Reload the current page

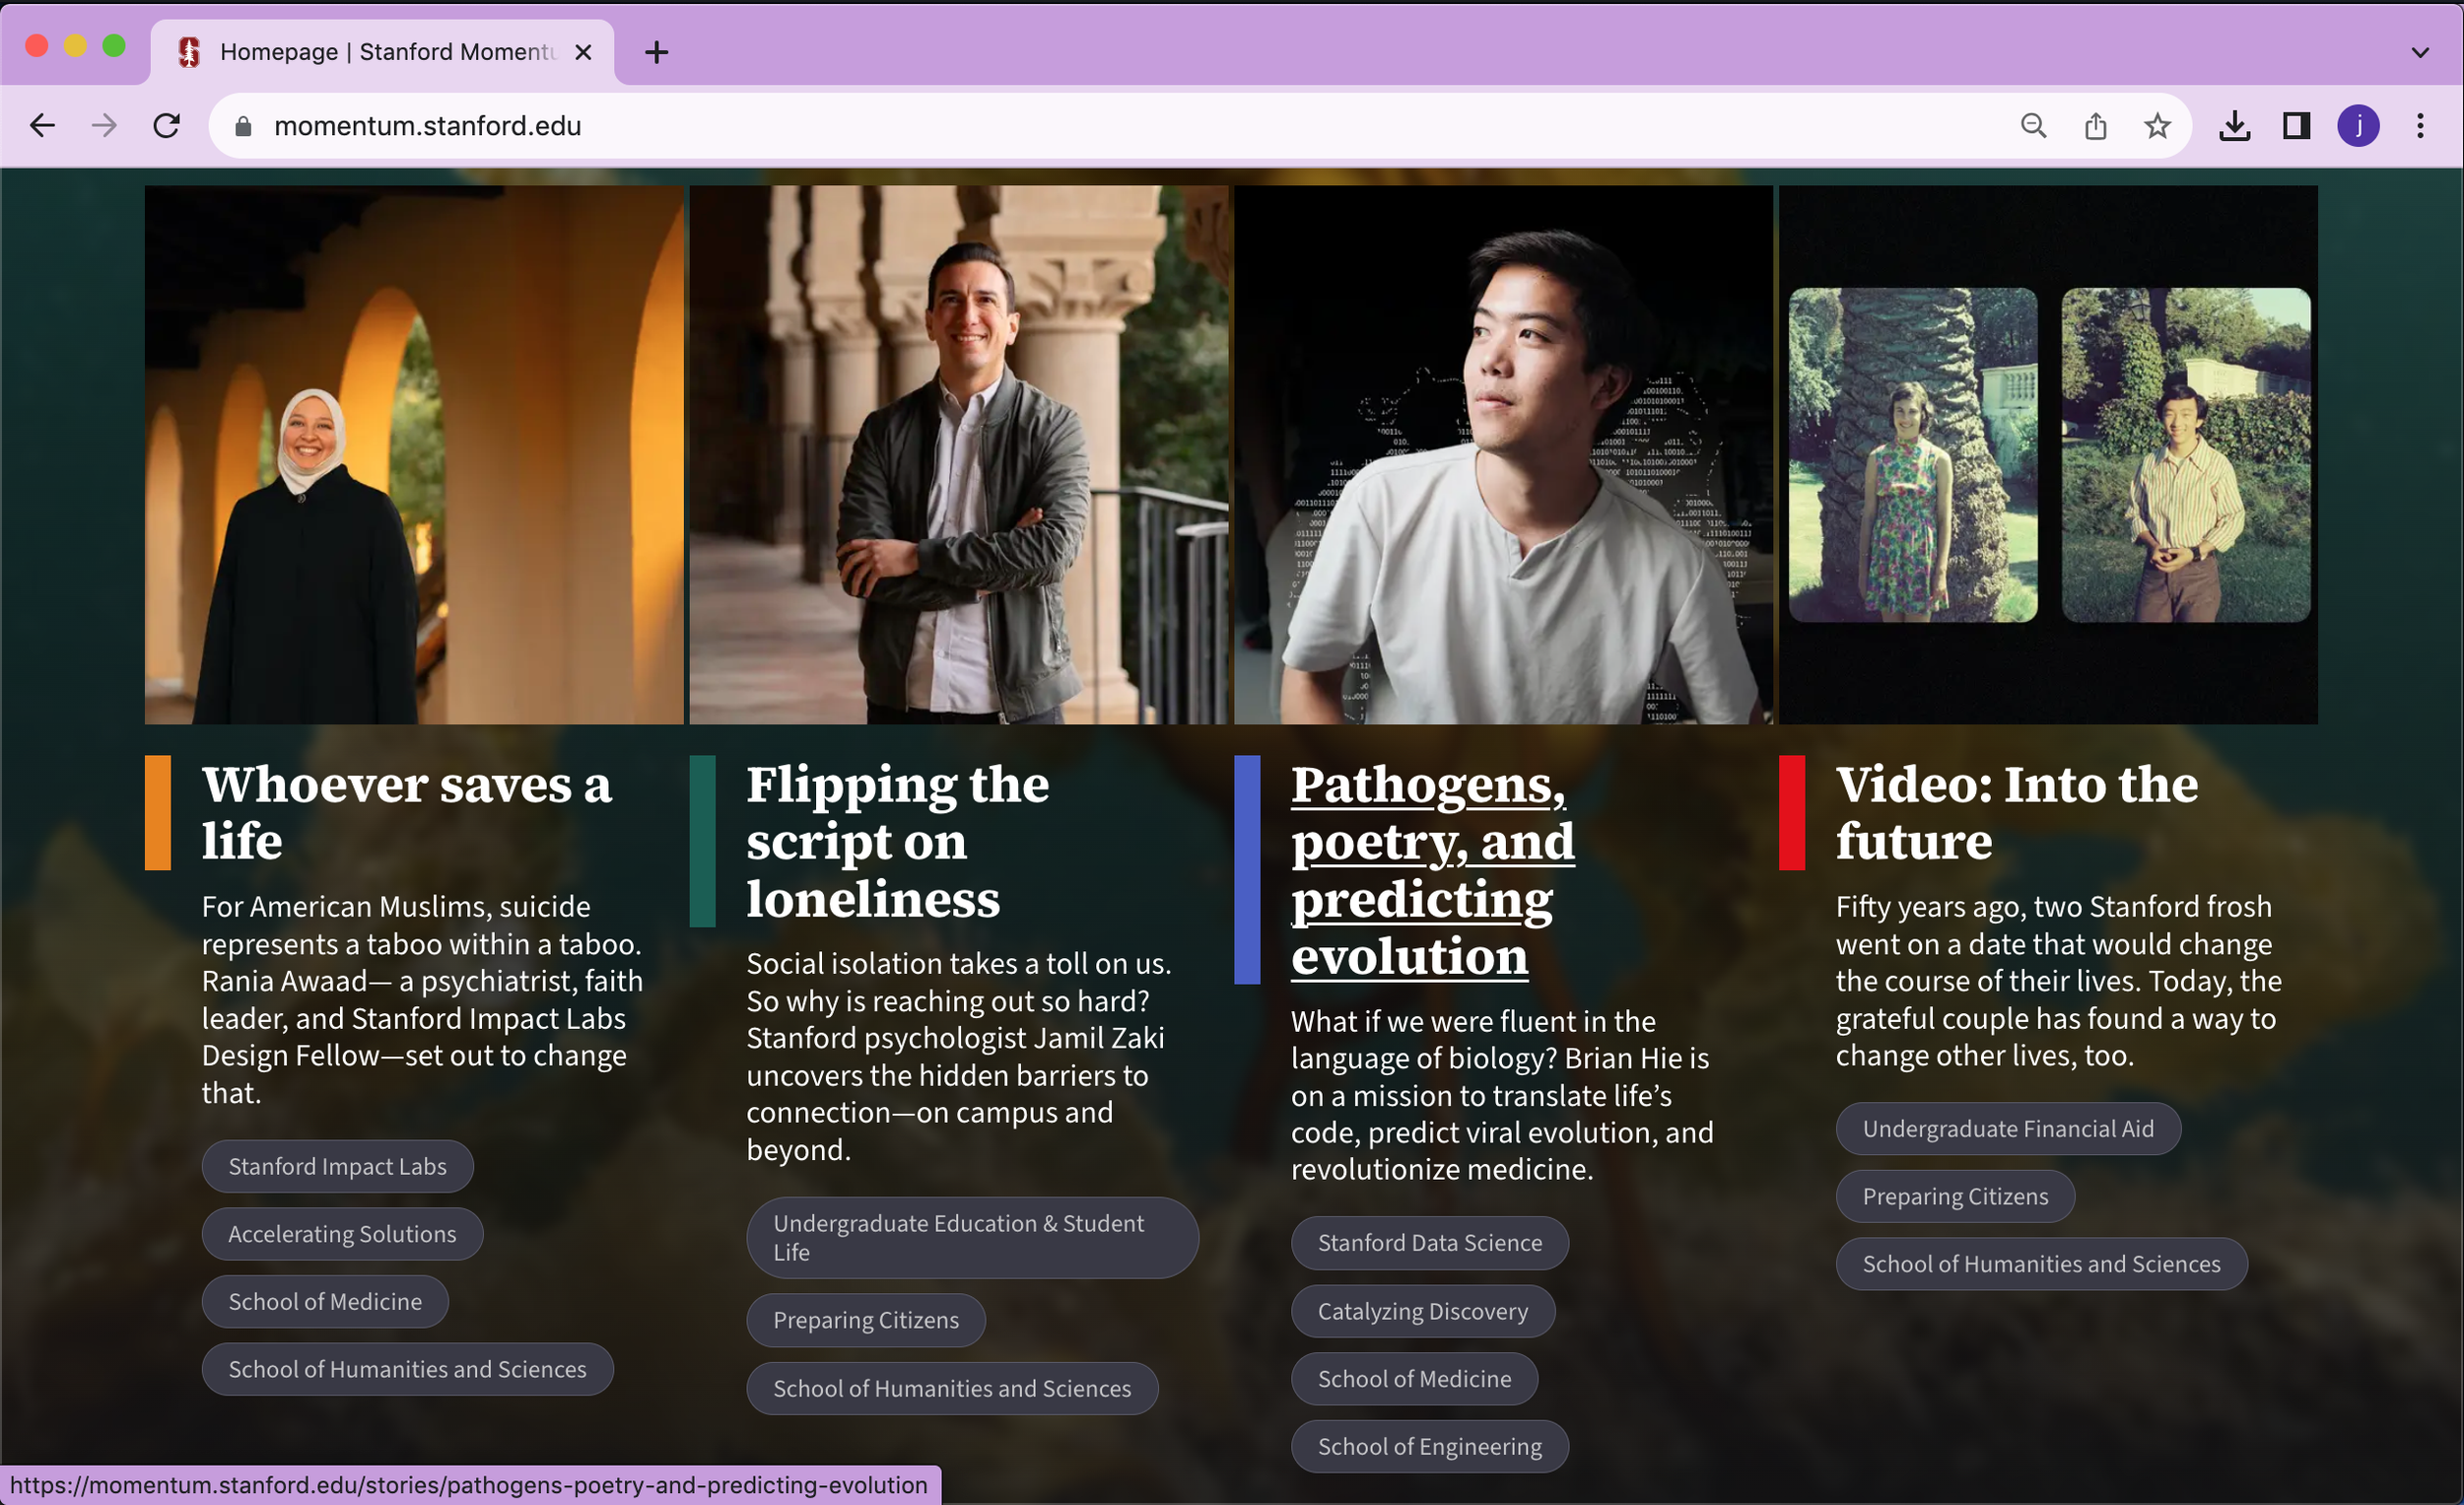[x=167, y=126]
